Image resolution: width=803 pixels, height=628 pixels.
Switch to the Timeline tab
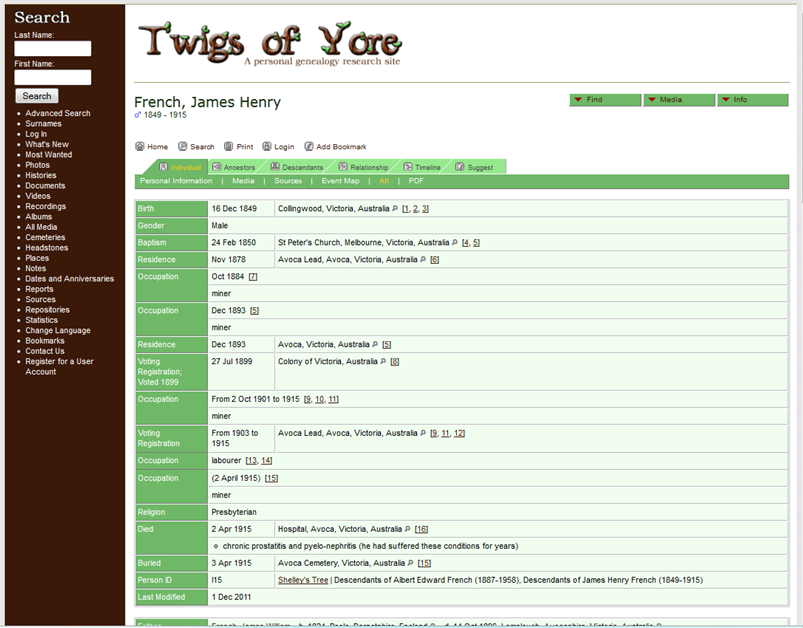coord(422,167)
